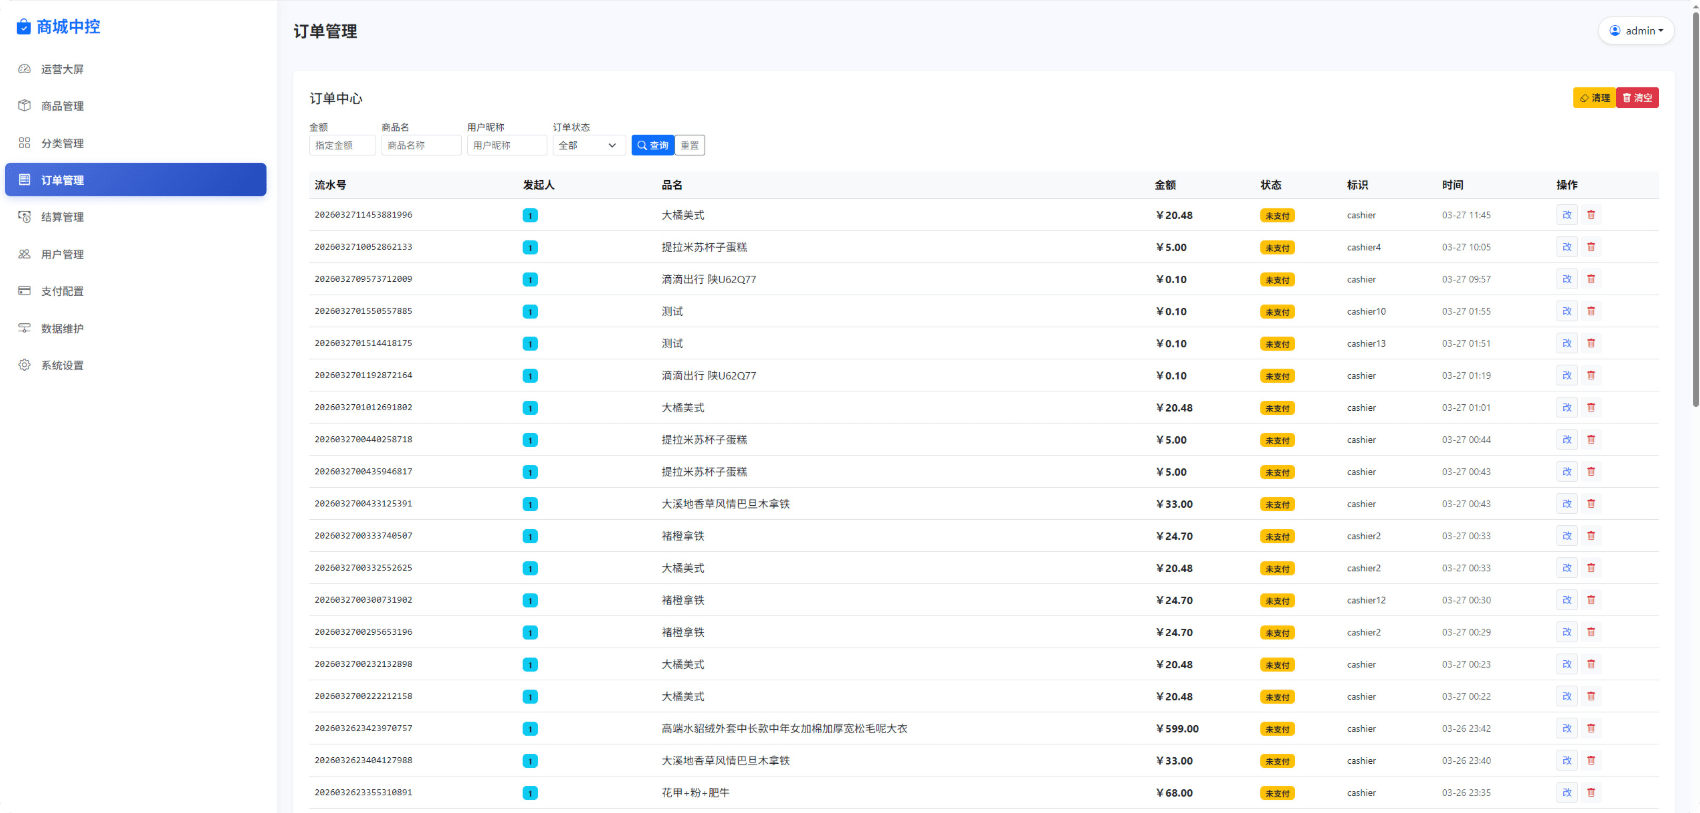Remove the cashier10 order with trash icon
Image resolution: width=1700 pixels, height=813 pixels.
tap(1591, 311)
